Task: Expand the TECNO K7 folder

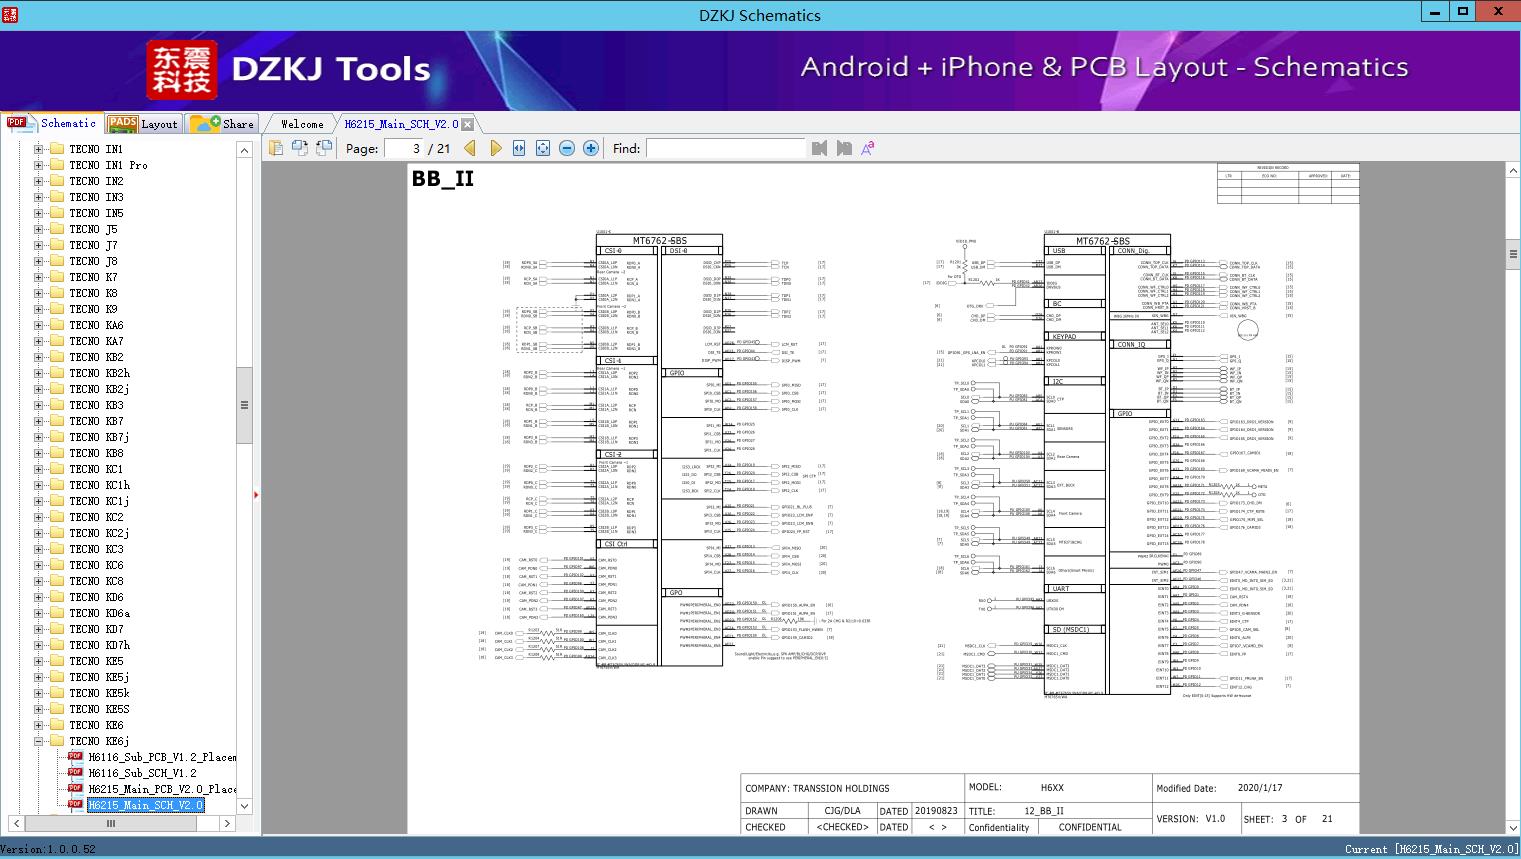Action: point(39,277)
